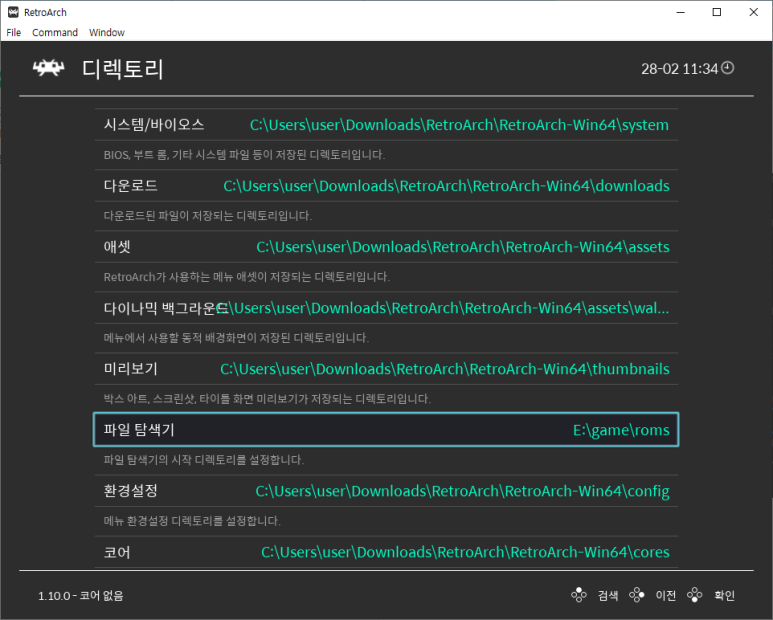
Task: Click the 이전 label in the footer
Action: [x=666, y=595]
